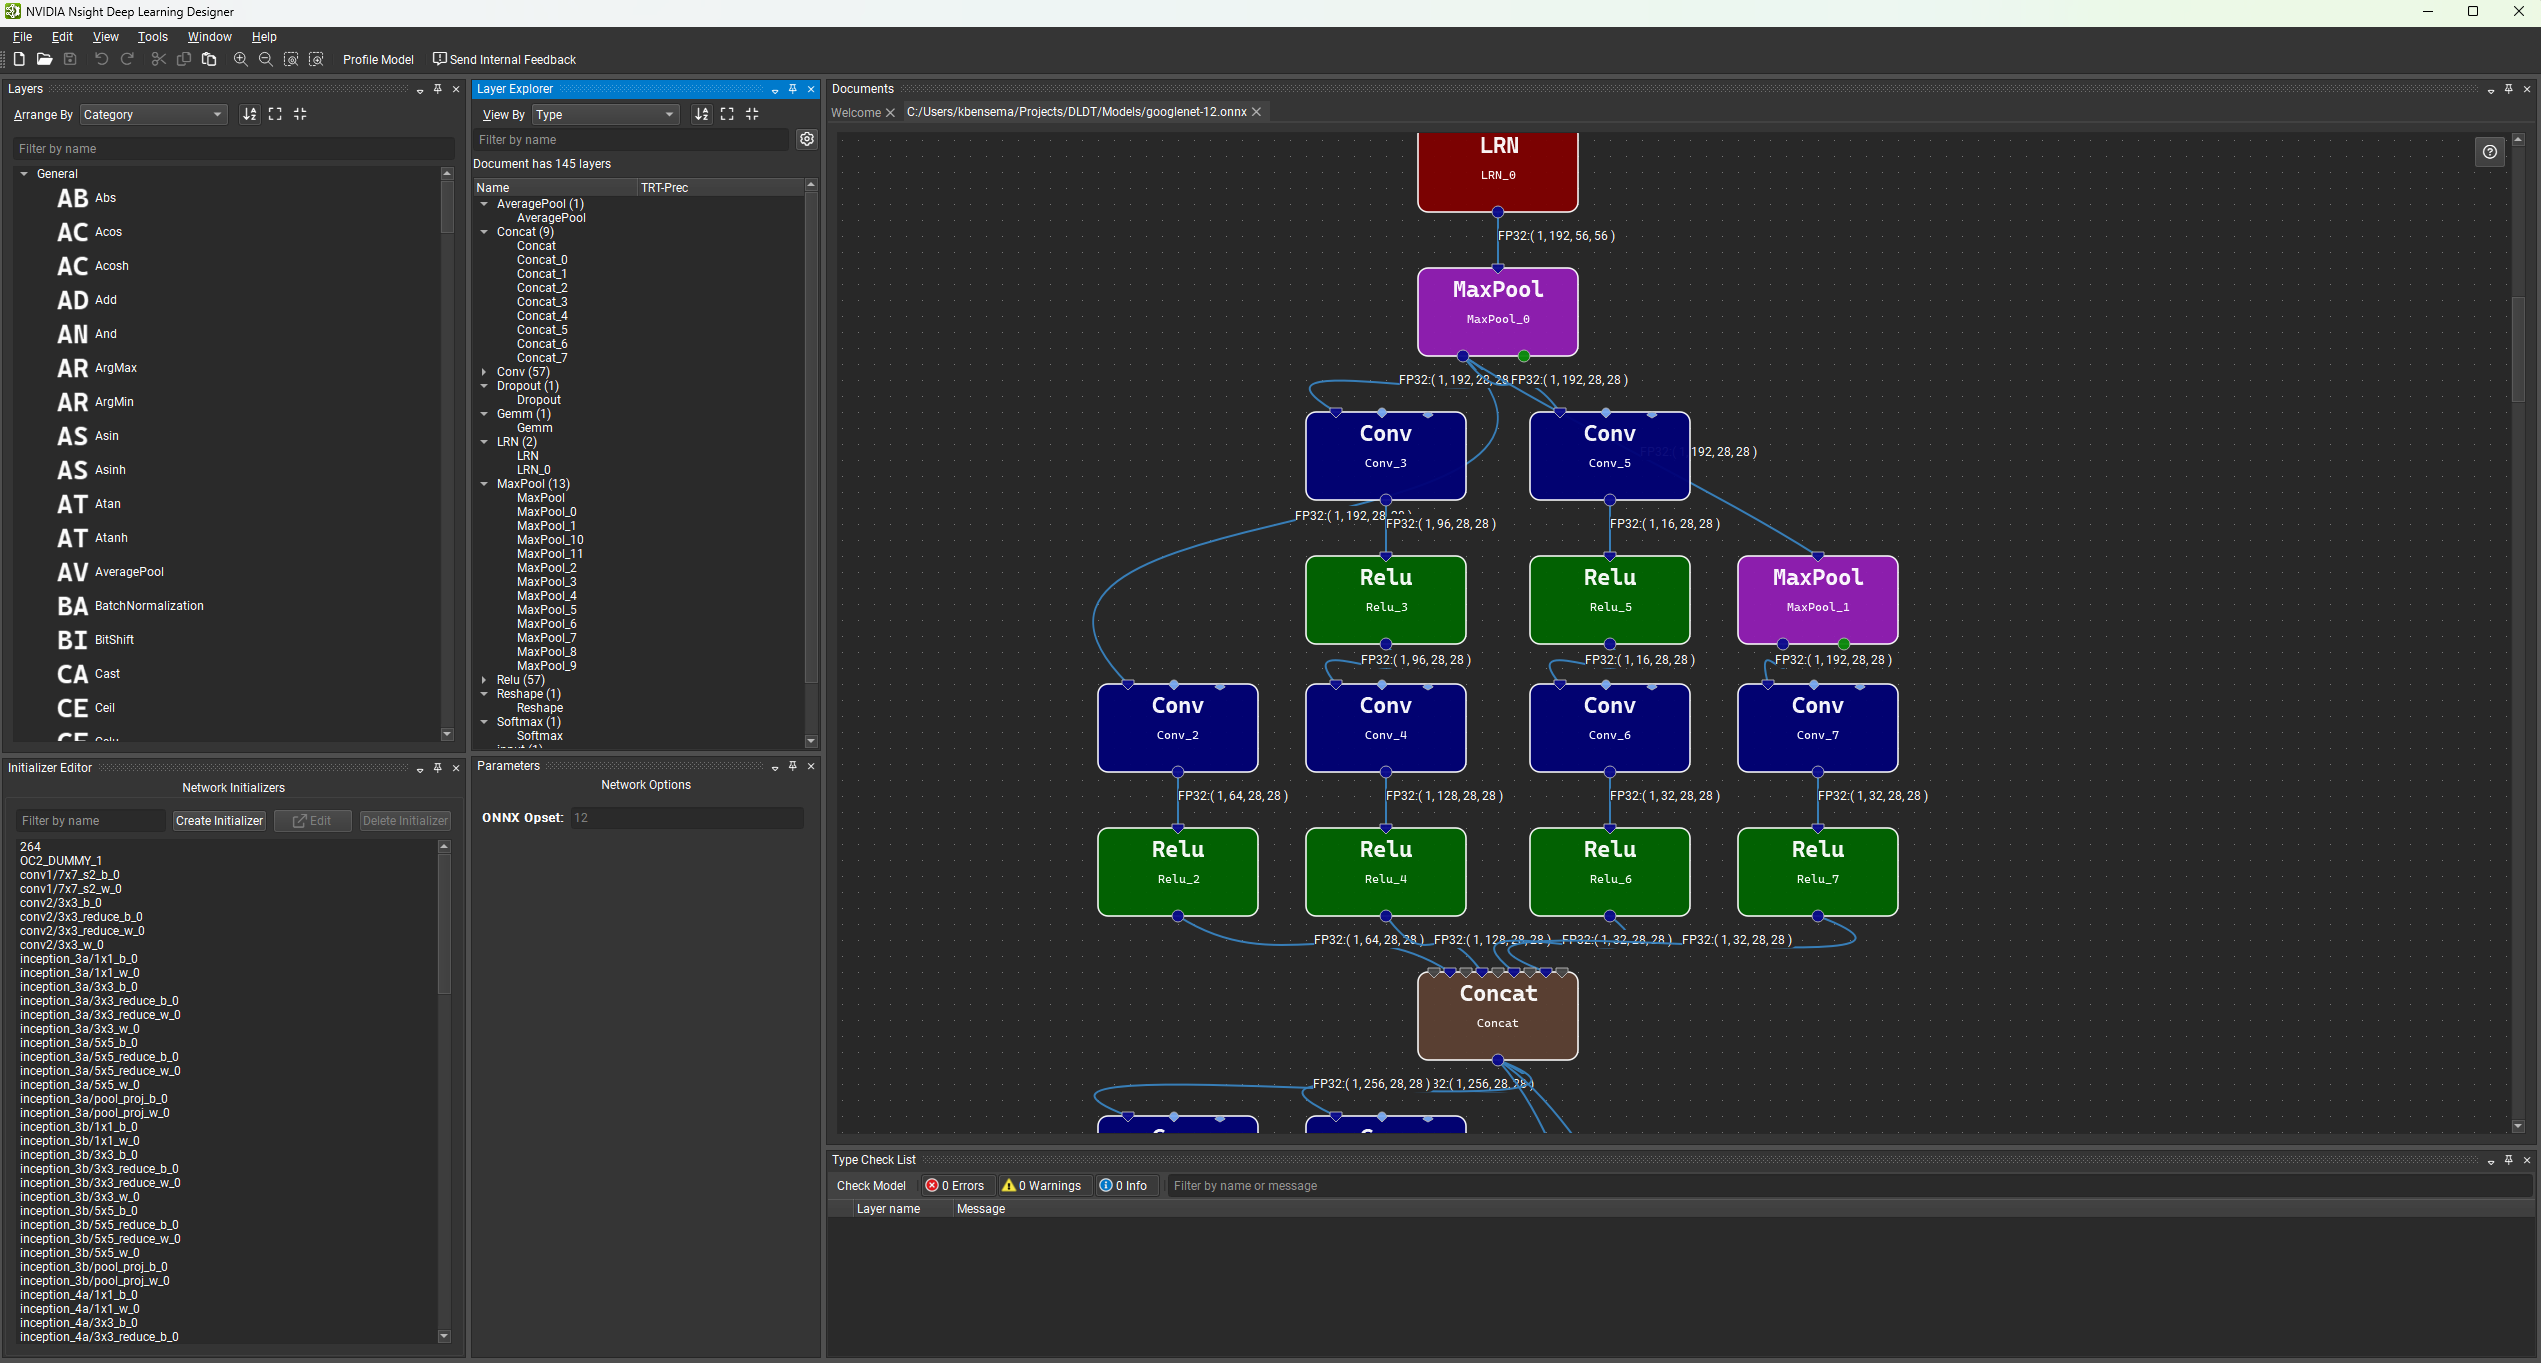Open Layer Explorer settings gear
2541x1363 pixels.
(x=807, y=139)
